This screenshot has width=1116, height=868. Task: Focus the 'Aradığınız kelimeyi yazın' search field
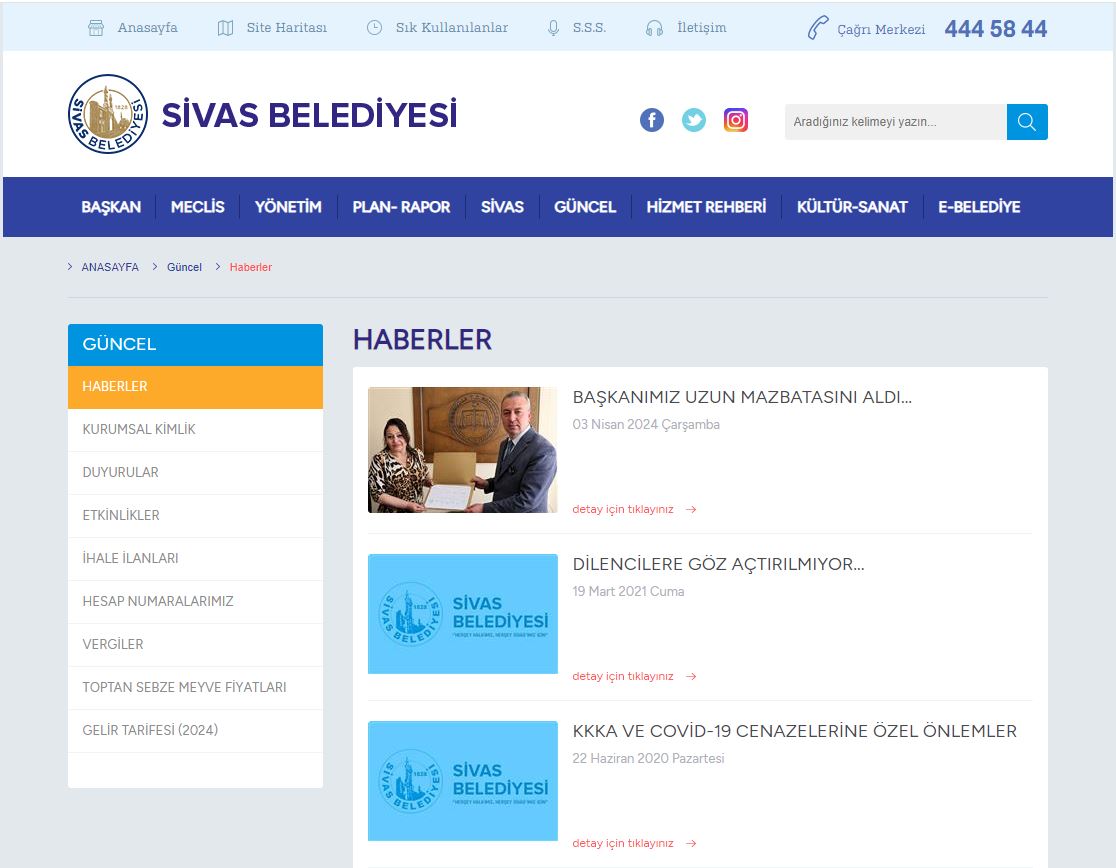(x=895, y=122)
